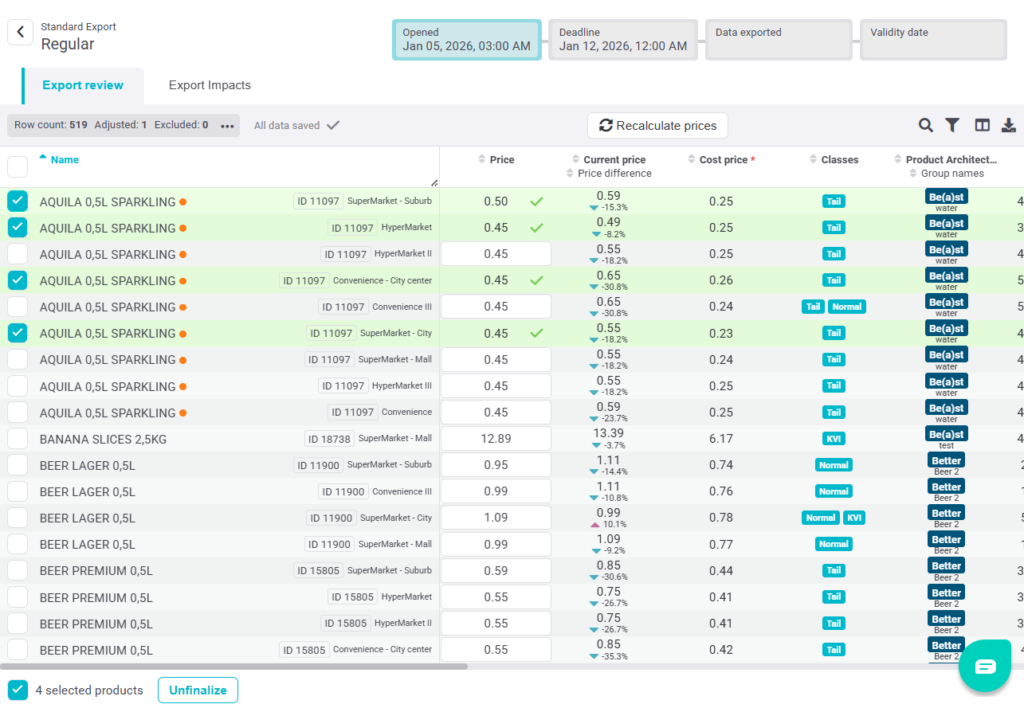The image size is (1024, 708).
Task: Open the chat support widget
Action: [985, 666]
